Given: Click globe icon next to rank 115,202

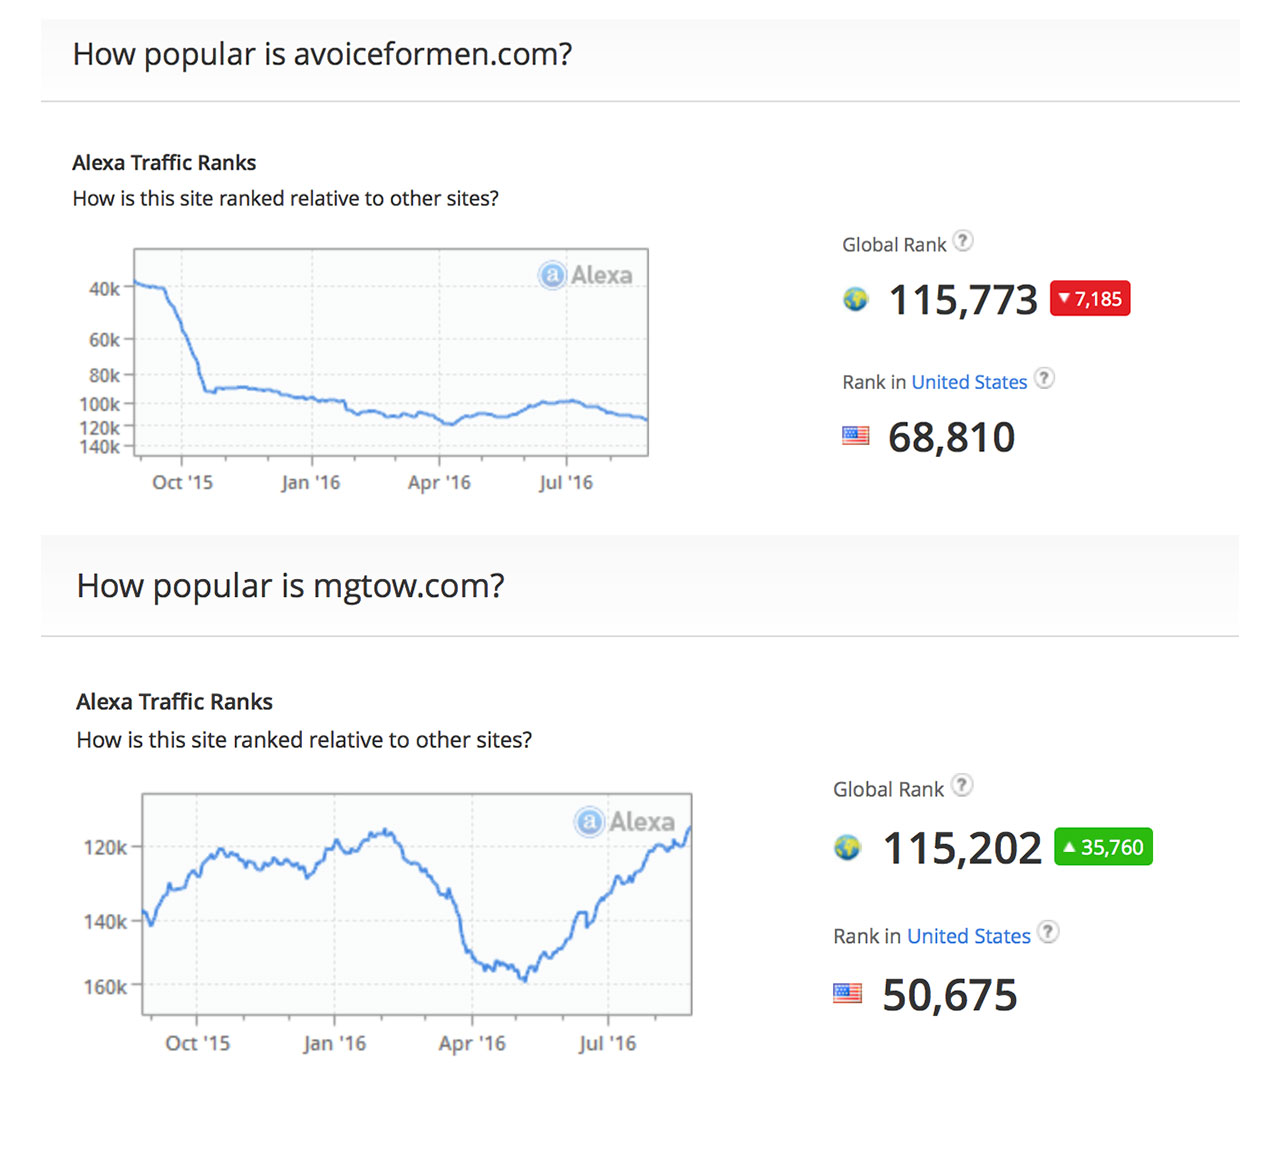Looking at the screenshot, I should point(847,848).
